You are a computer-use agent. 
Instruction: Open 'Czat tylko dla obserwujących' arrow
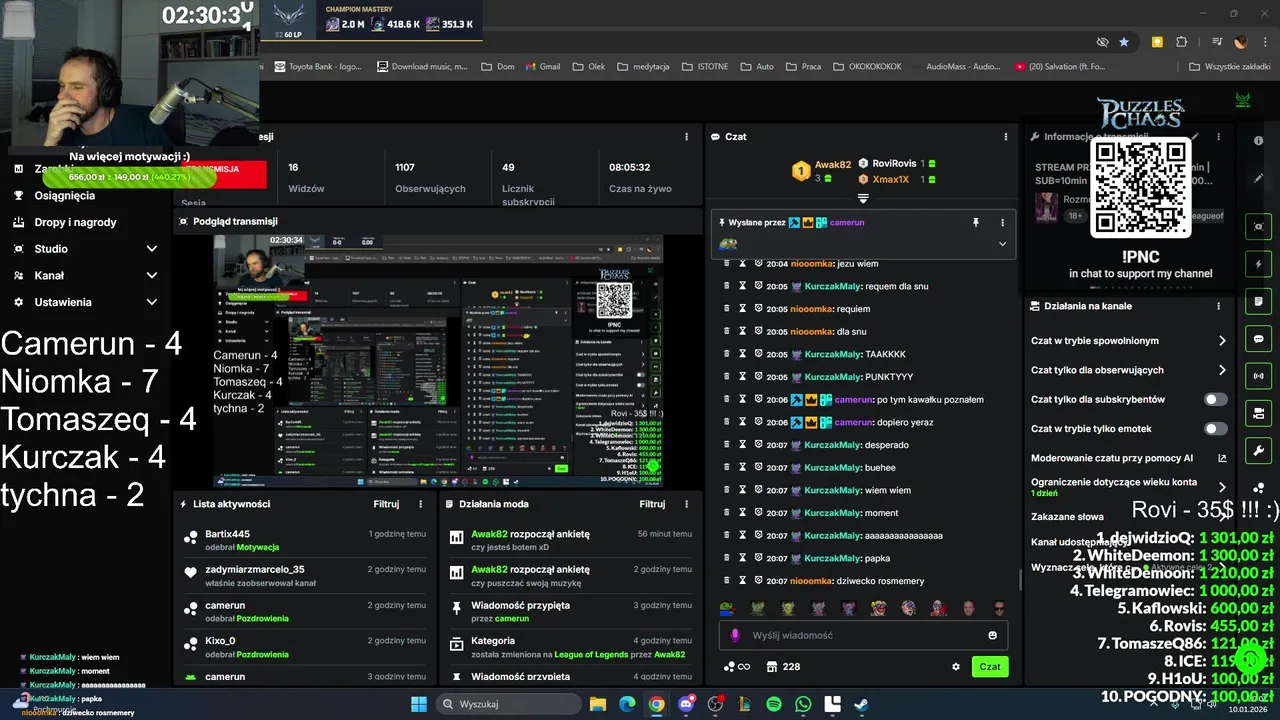pos(1222,370)
